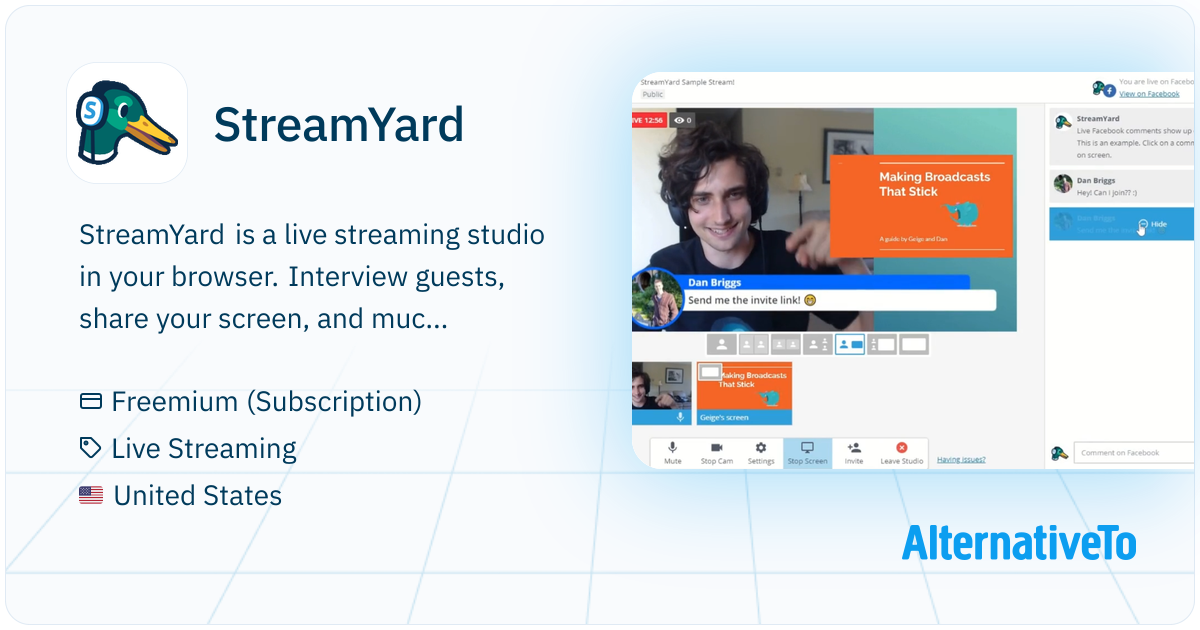Click the Geige's screen share thumbnail
This screenshot has height=630, width=1200.
click(744, 393)
